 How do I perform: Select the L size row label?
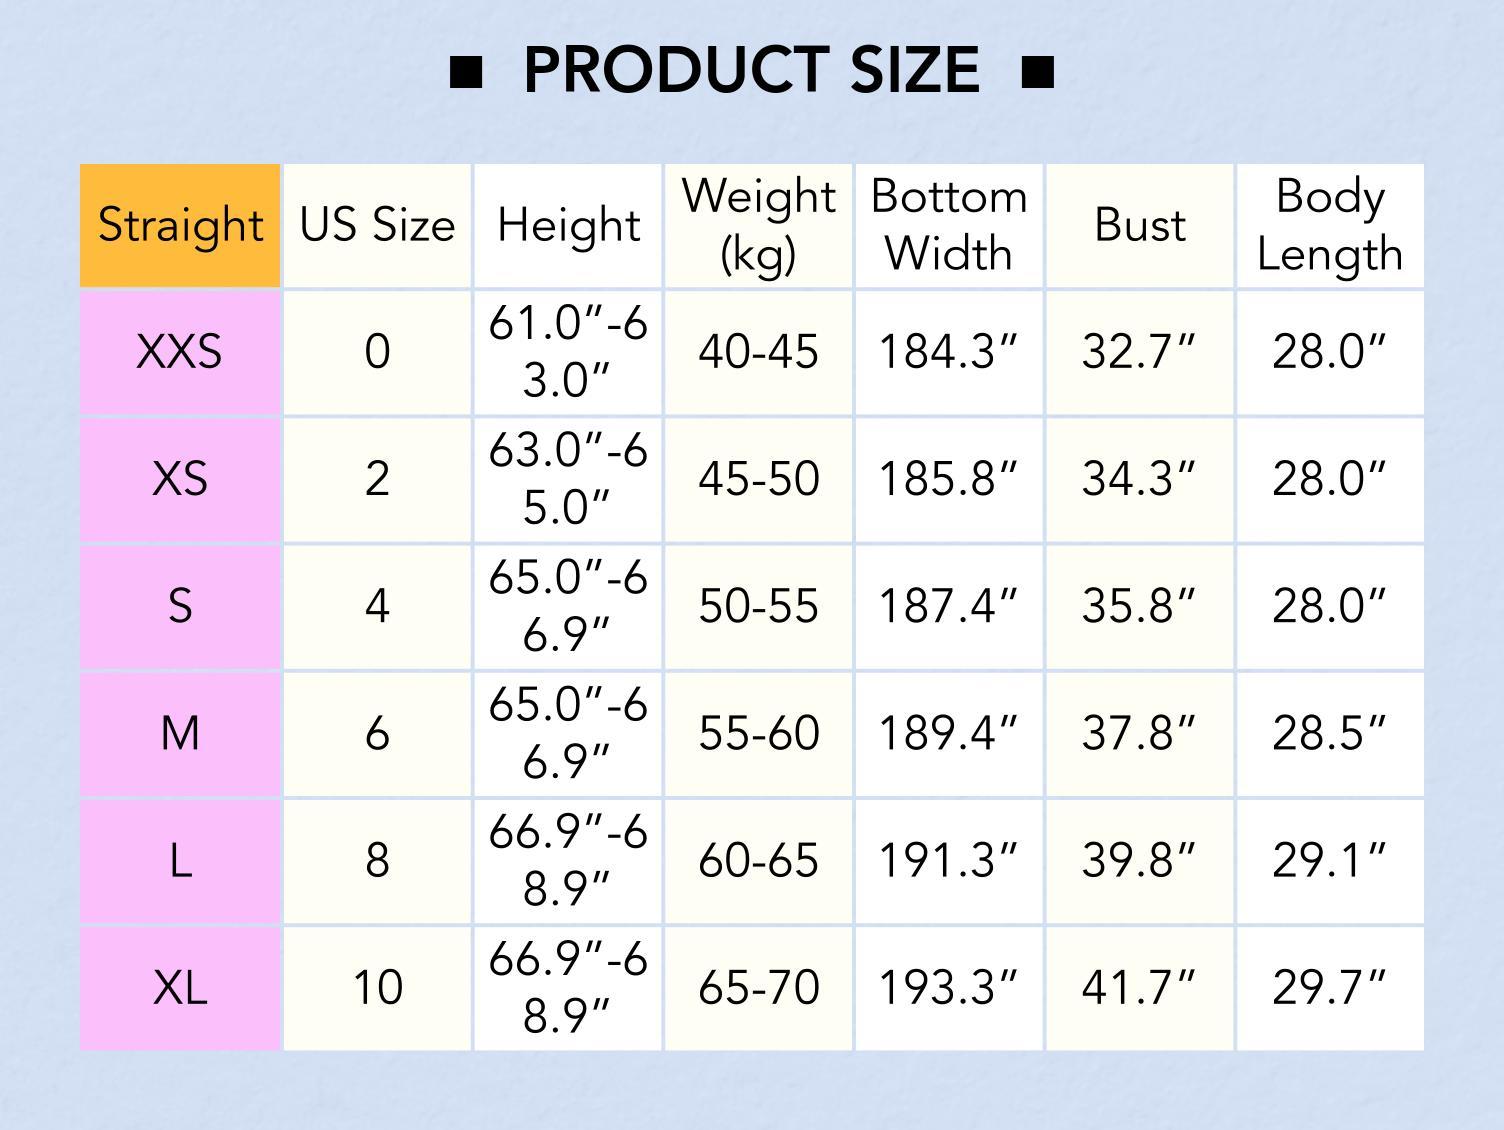pyautogui.click(x=180, y=860)
